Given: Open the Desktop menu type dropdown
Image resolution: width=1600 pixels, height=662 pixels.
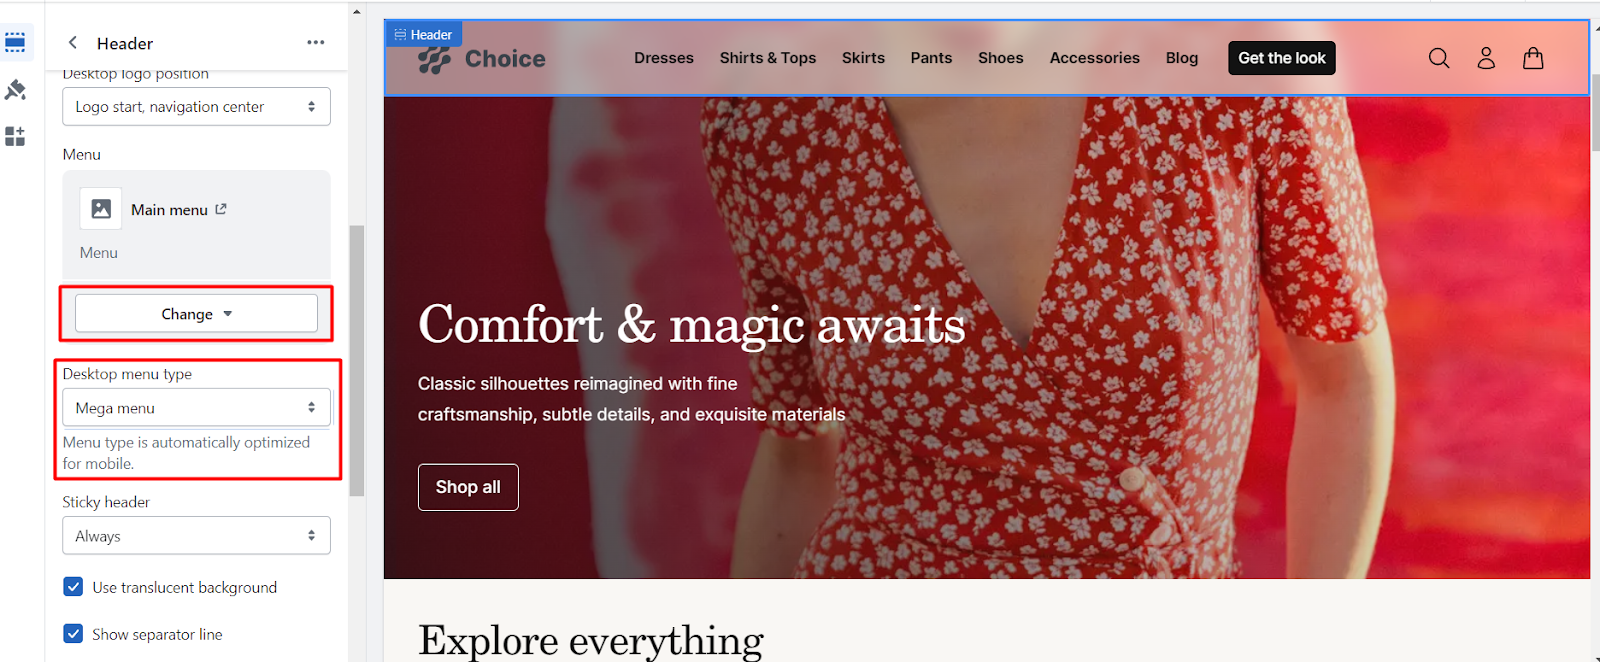Looking at the screenshot, I should coord(196,408).
